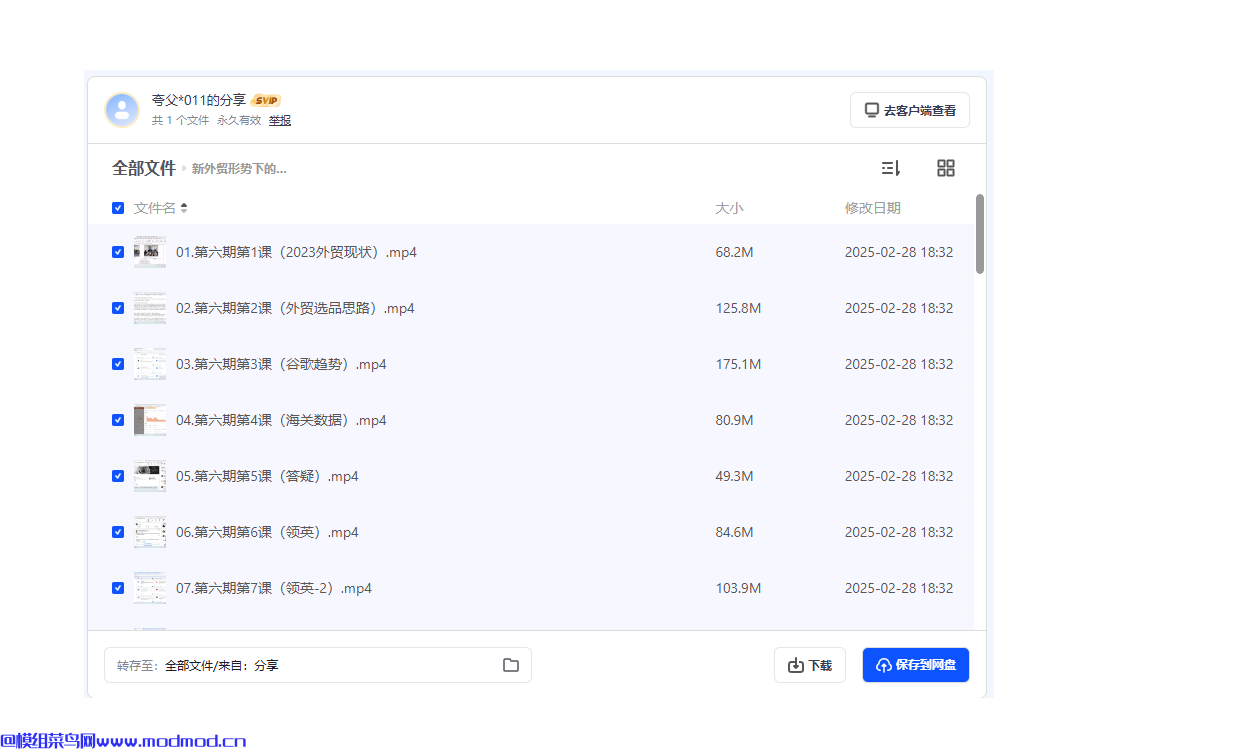Open file 02.第六期第2课（外贸选品思路）.mp4
Viewport: 1246px width, 749px height.
pyautogui.click(x=295, y=308)
